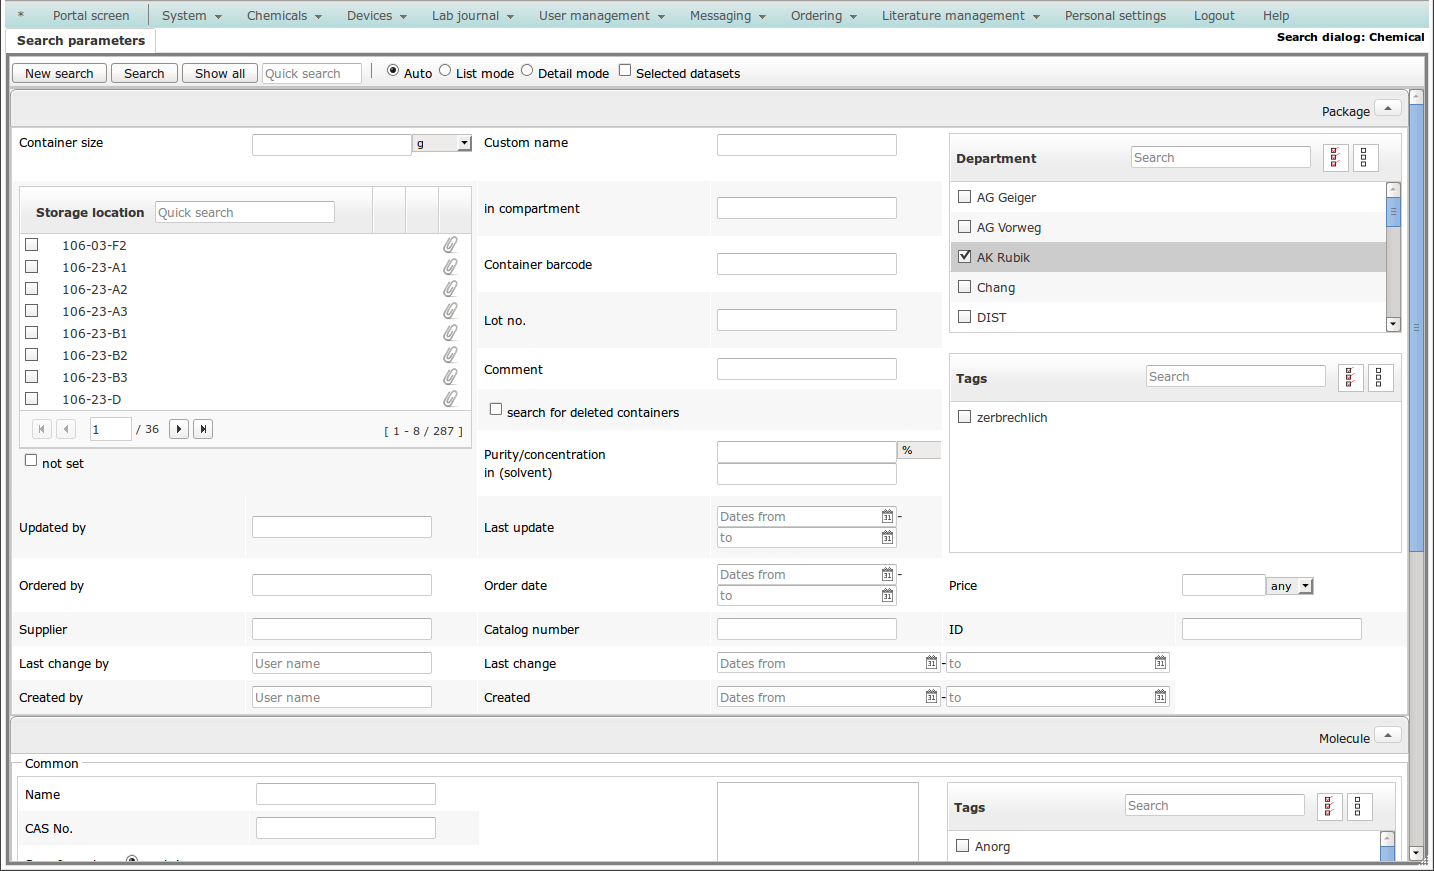Viewport: 1434px width, 871px height.
Task: Open calendar picker for Last update from
Action: 887,517
